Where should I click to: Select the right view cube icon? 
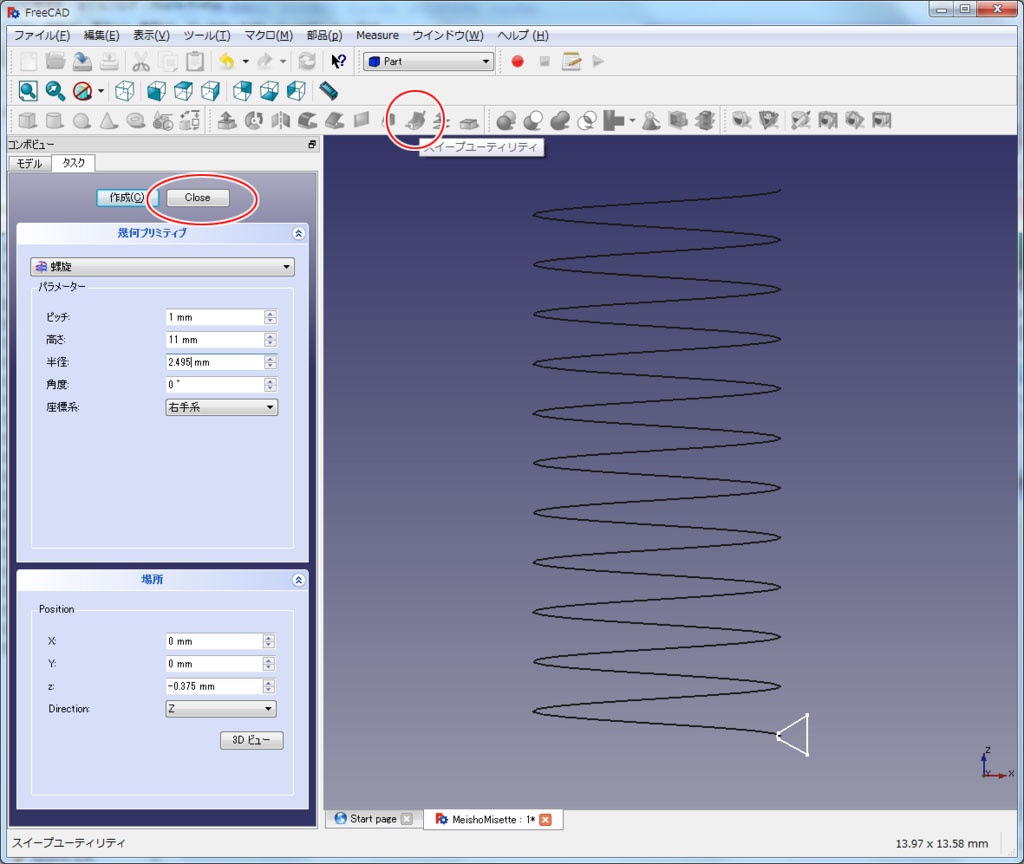[x=210, y=91]
